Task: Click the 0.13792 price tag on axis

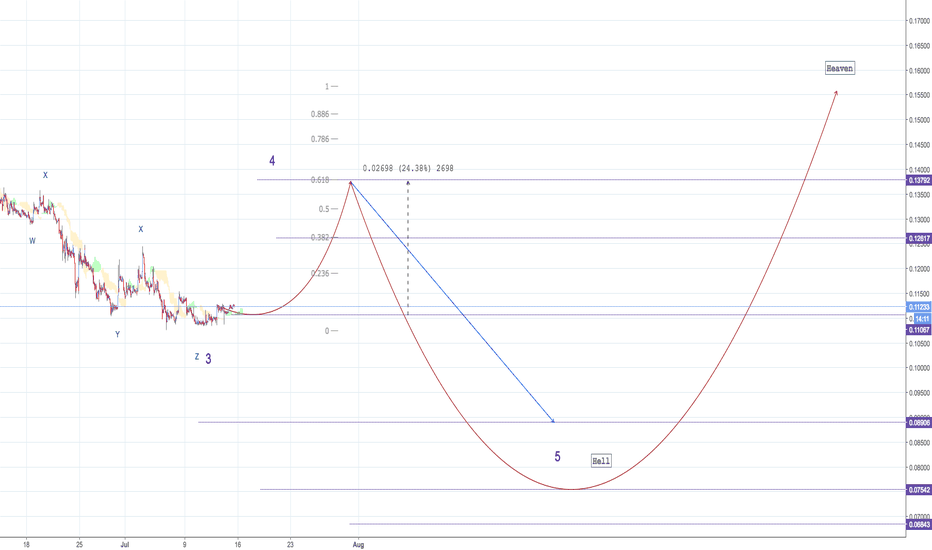Action: [x=919, y=180]
